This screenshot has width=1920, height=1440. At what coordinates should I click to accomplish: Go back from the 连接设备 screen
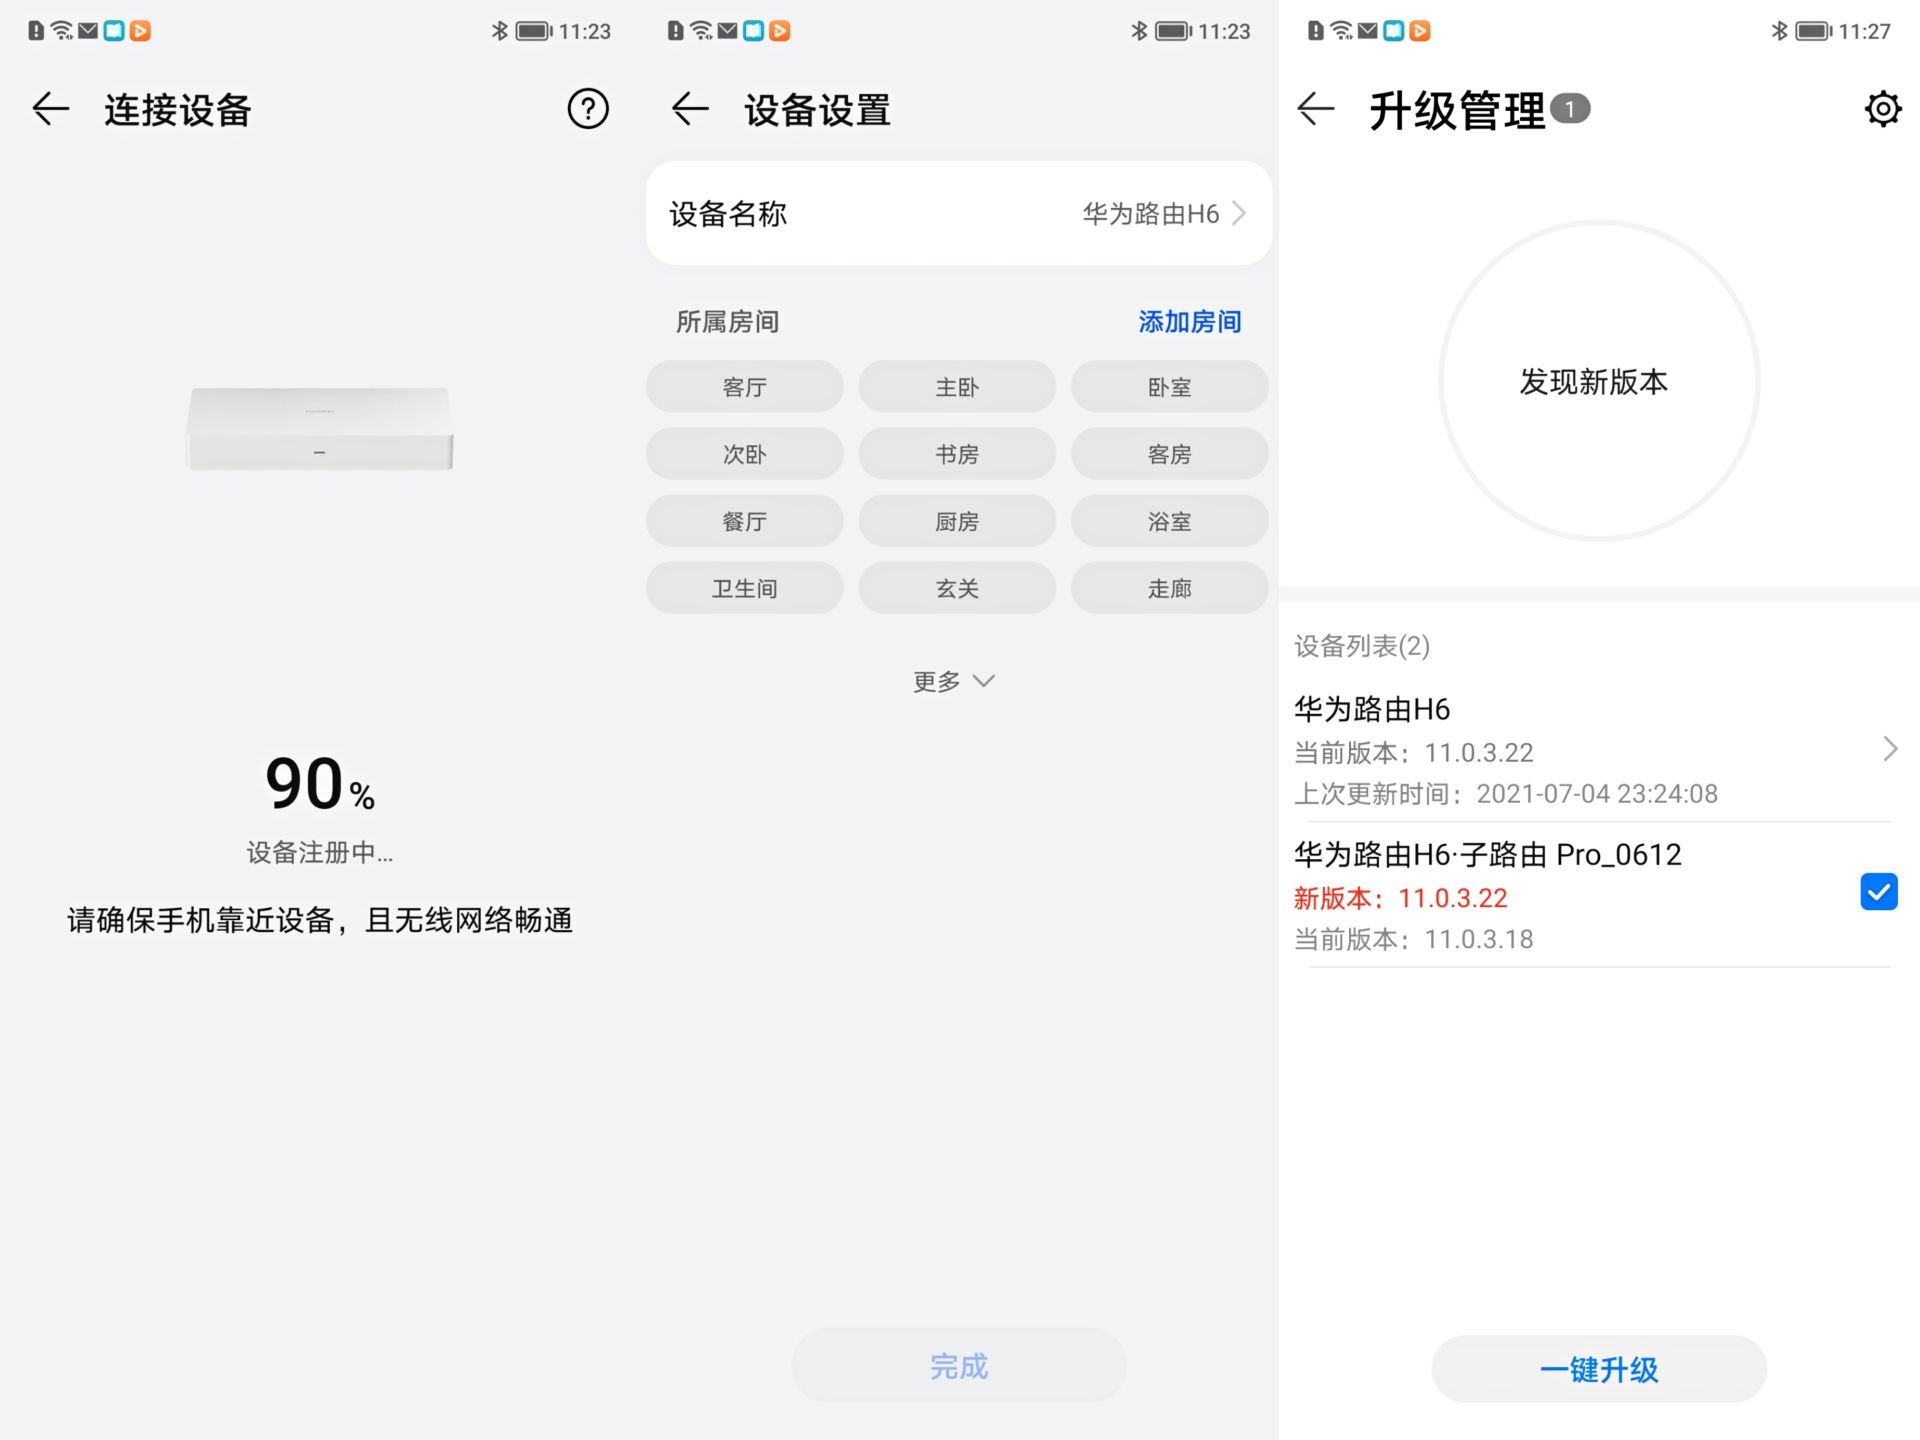[50, 108]
